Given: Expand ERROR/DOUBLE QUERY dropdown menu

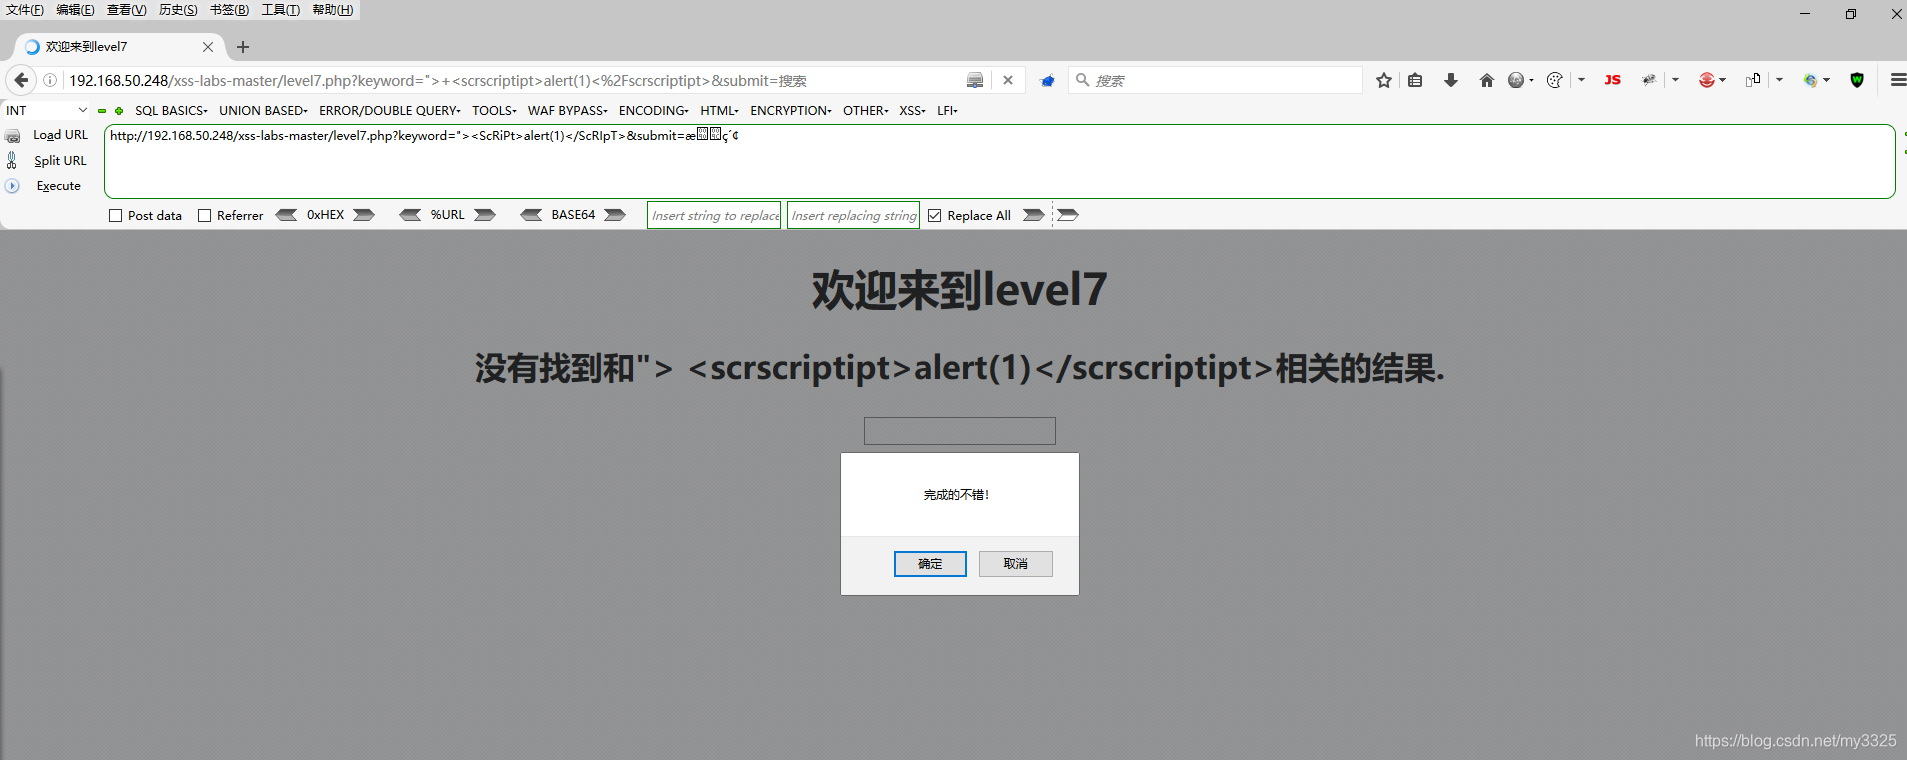Looking at the screenshot, I should [390, 111].
